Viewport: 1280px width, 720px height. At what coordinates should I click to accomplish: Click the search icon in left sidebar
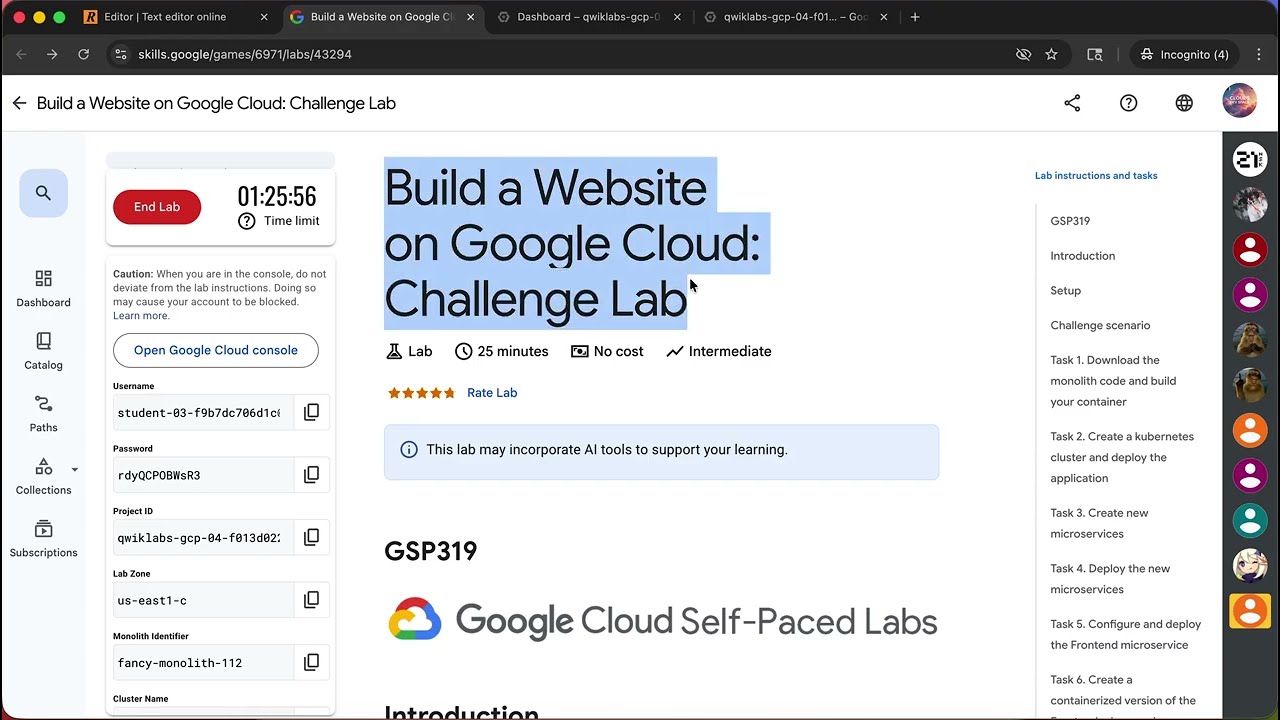[43, 193]
